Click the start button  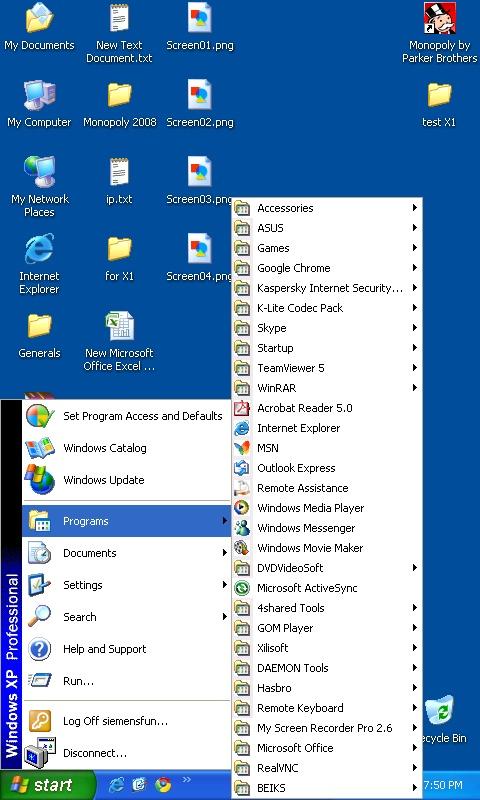pos(48,785)
